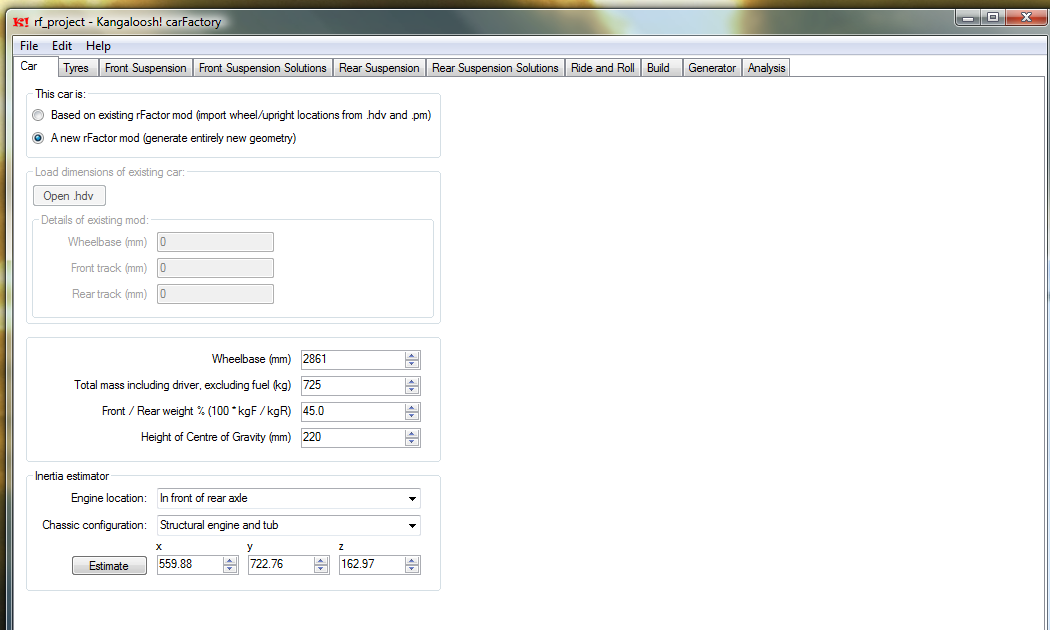Viewport: 1050px width, 630px height.
Task: Select 'A new rFactor mod' radio button
Action: [x=38, y=138]
